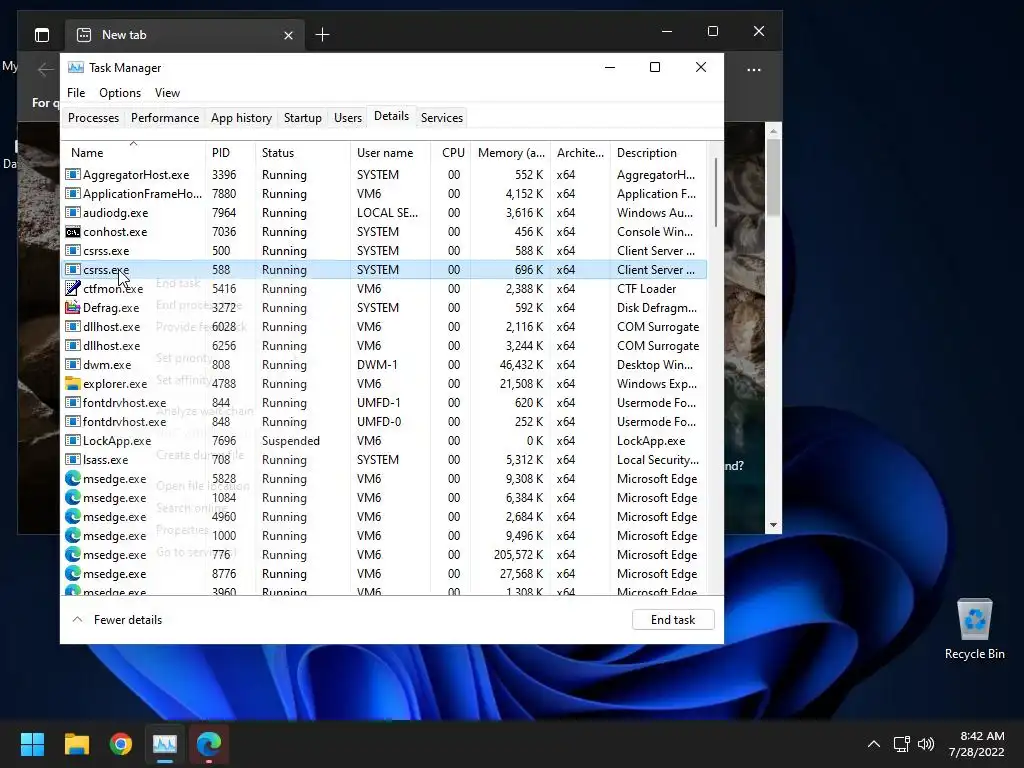The height and width of the screenshot is (768, 1024).
Task: Click the lsass.exe process icon
Action: click(x=72, y=460)
